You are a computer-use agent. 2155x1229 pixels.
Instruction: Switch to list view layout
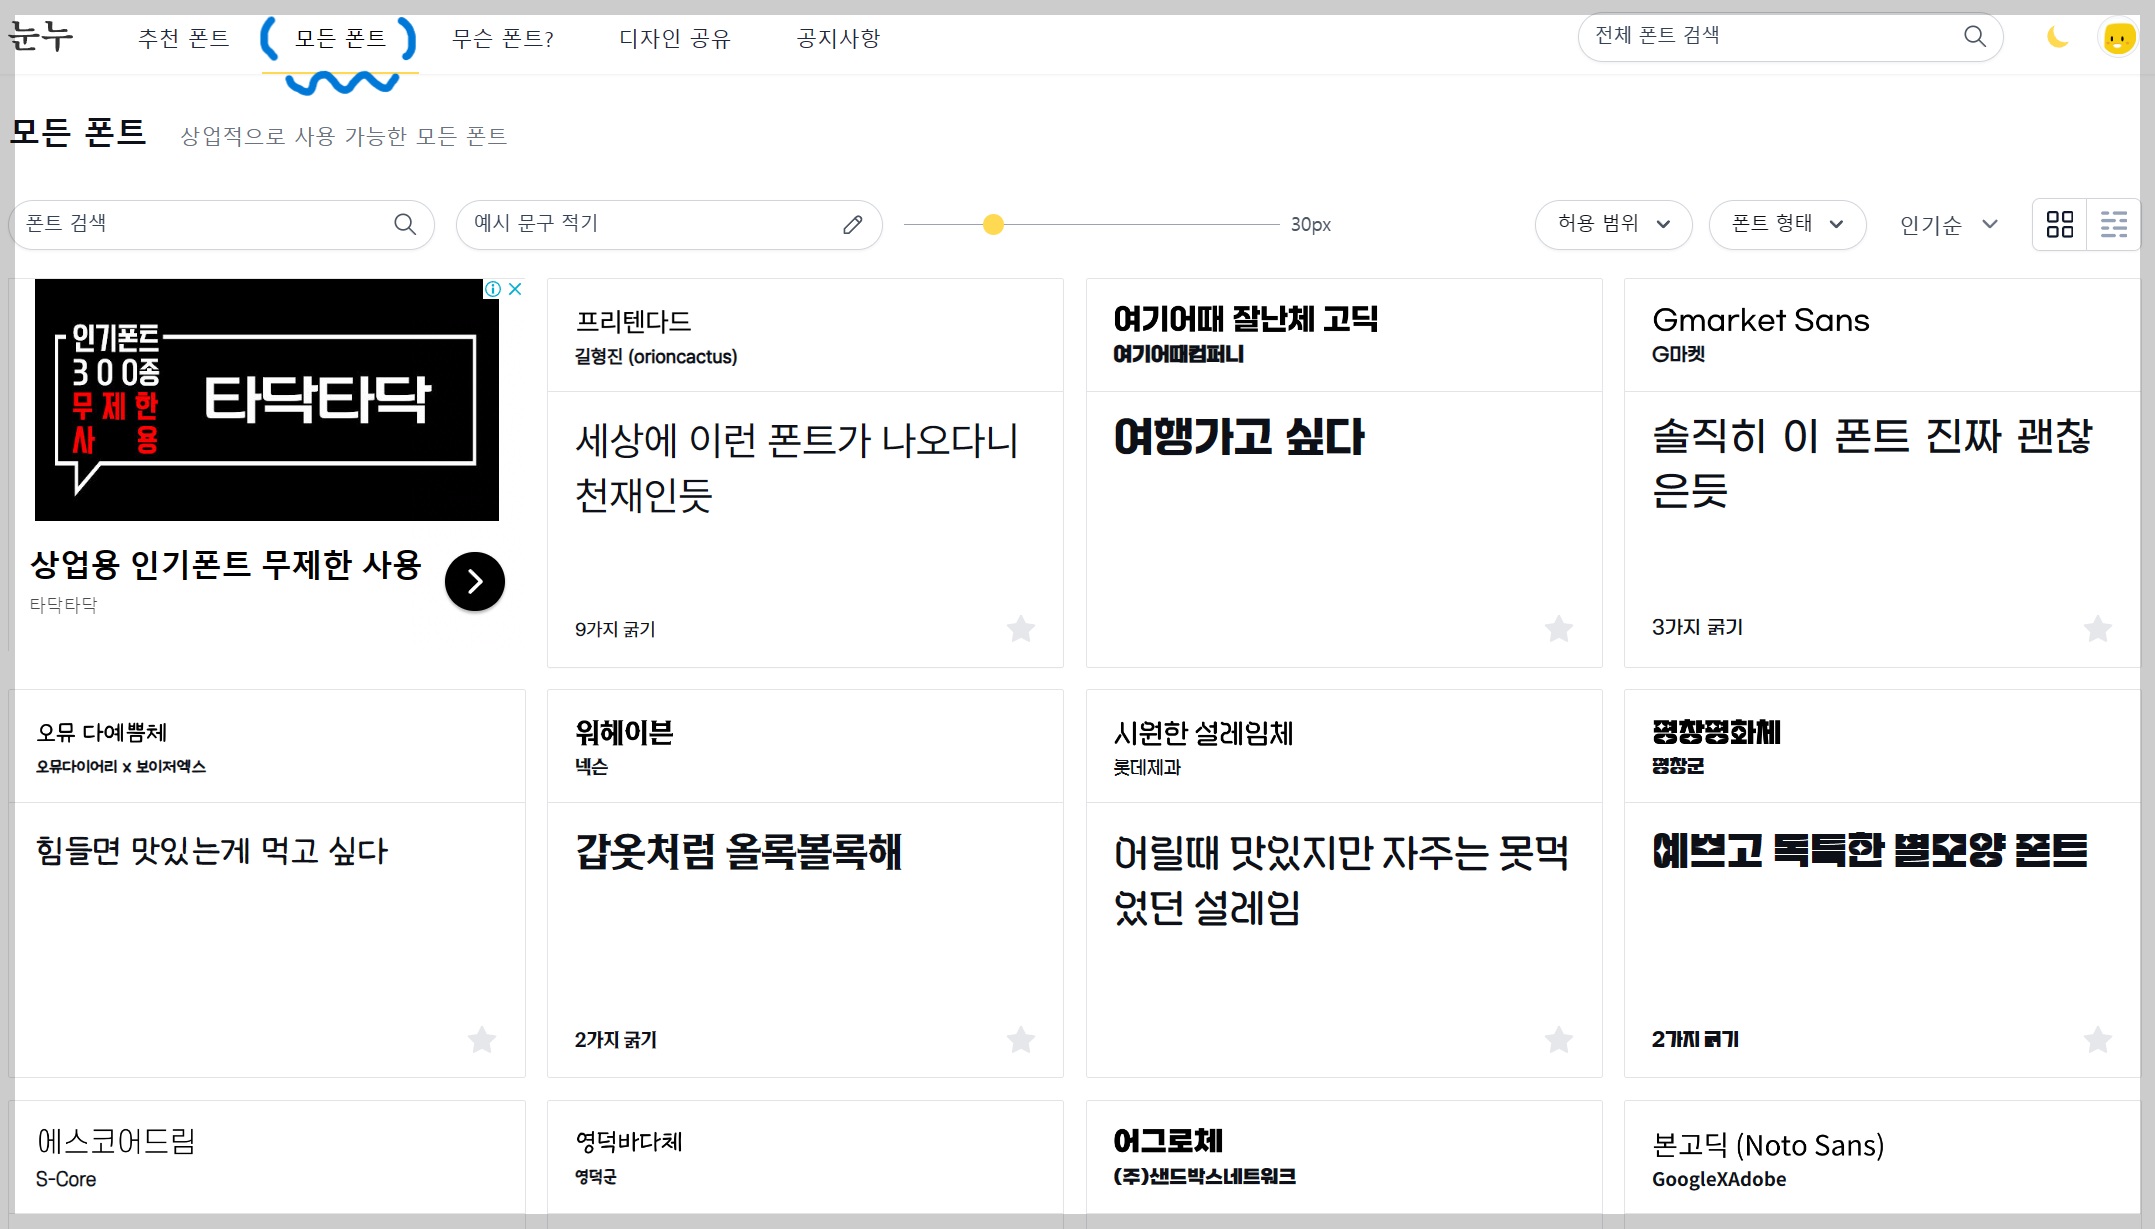[2114, 224]
